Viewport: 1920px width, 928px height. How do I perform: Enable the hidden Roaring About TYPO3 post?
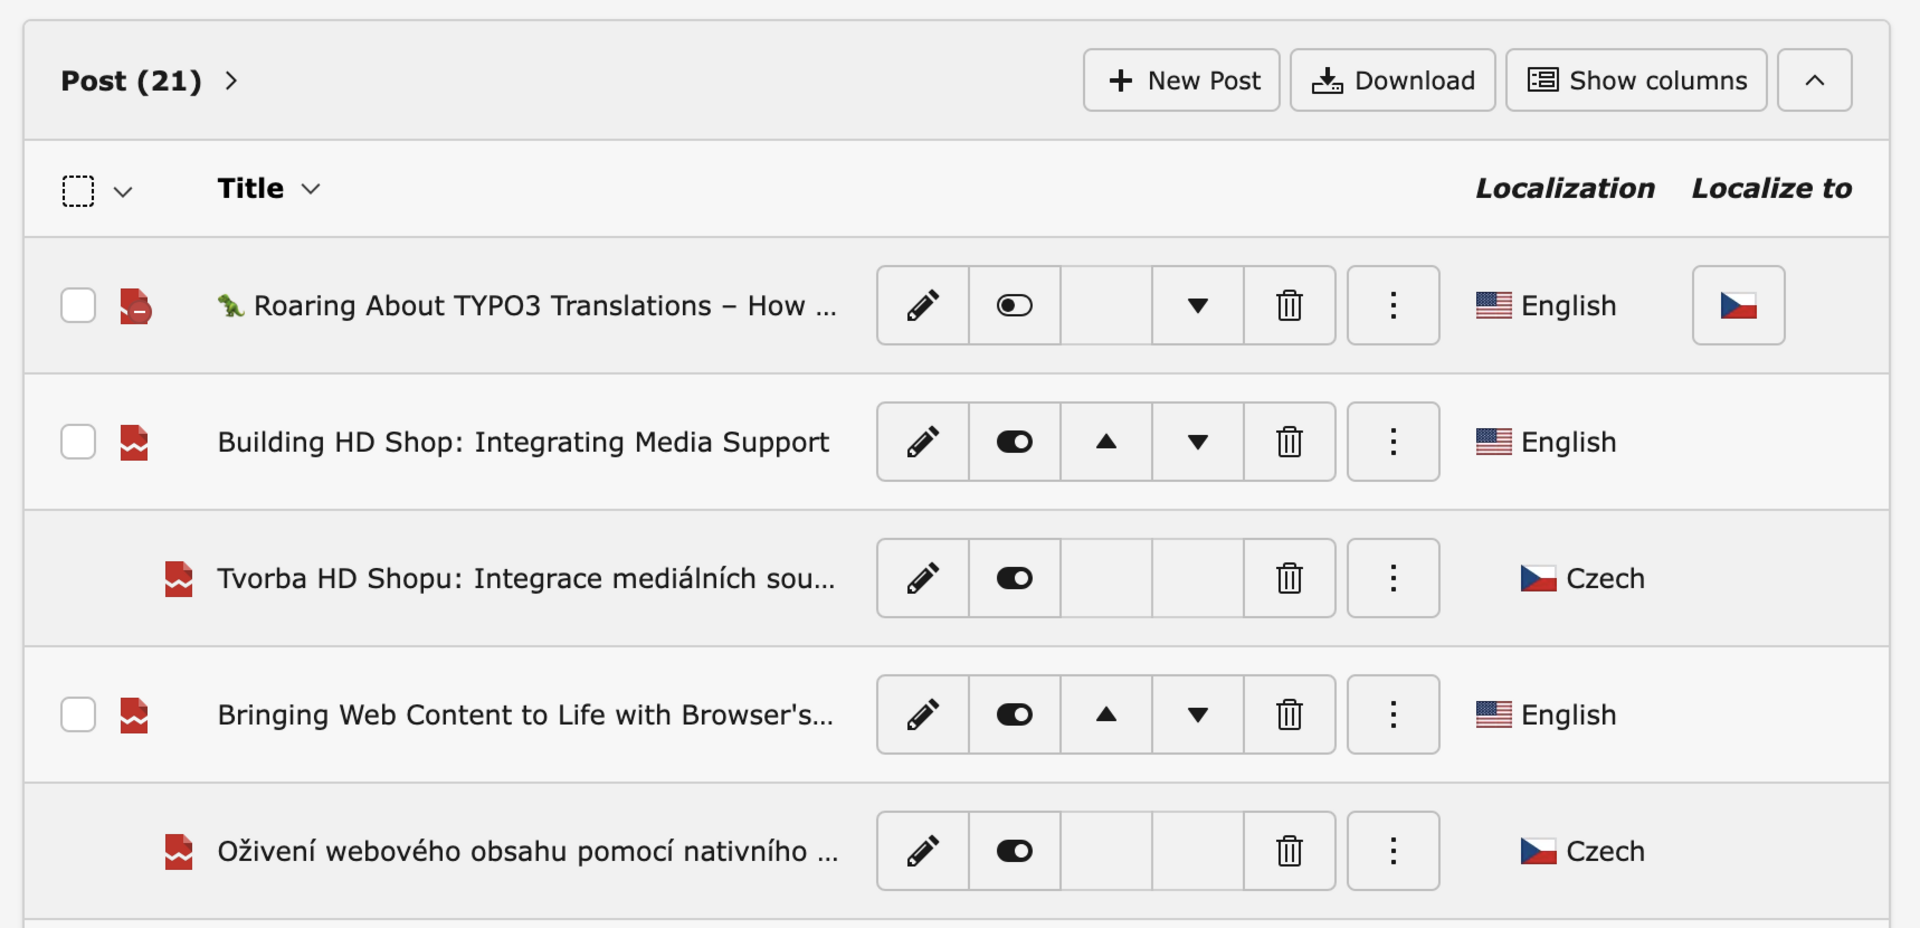point(1014,305)
